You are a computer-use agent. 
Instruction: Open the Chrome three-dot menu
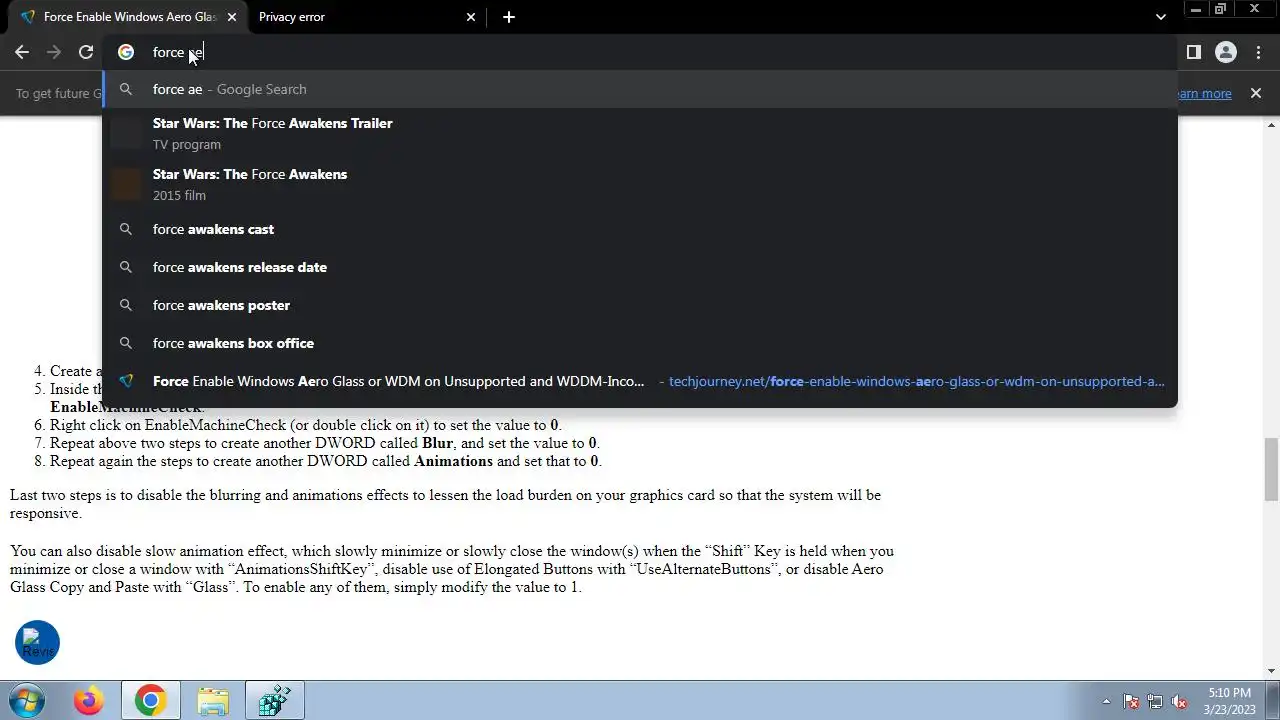(x=1258, y=52)
